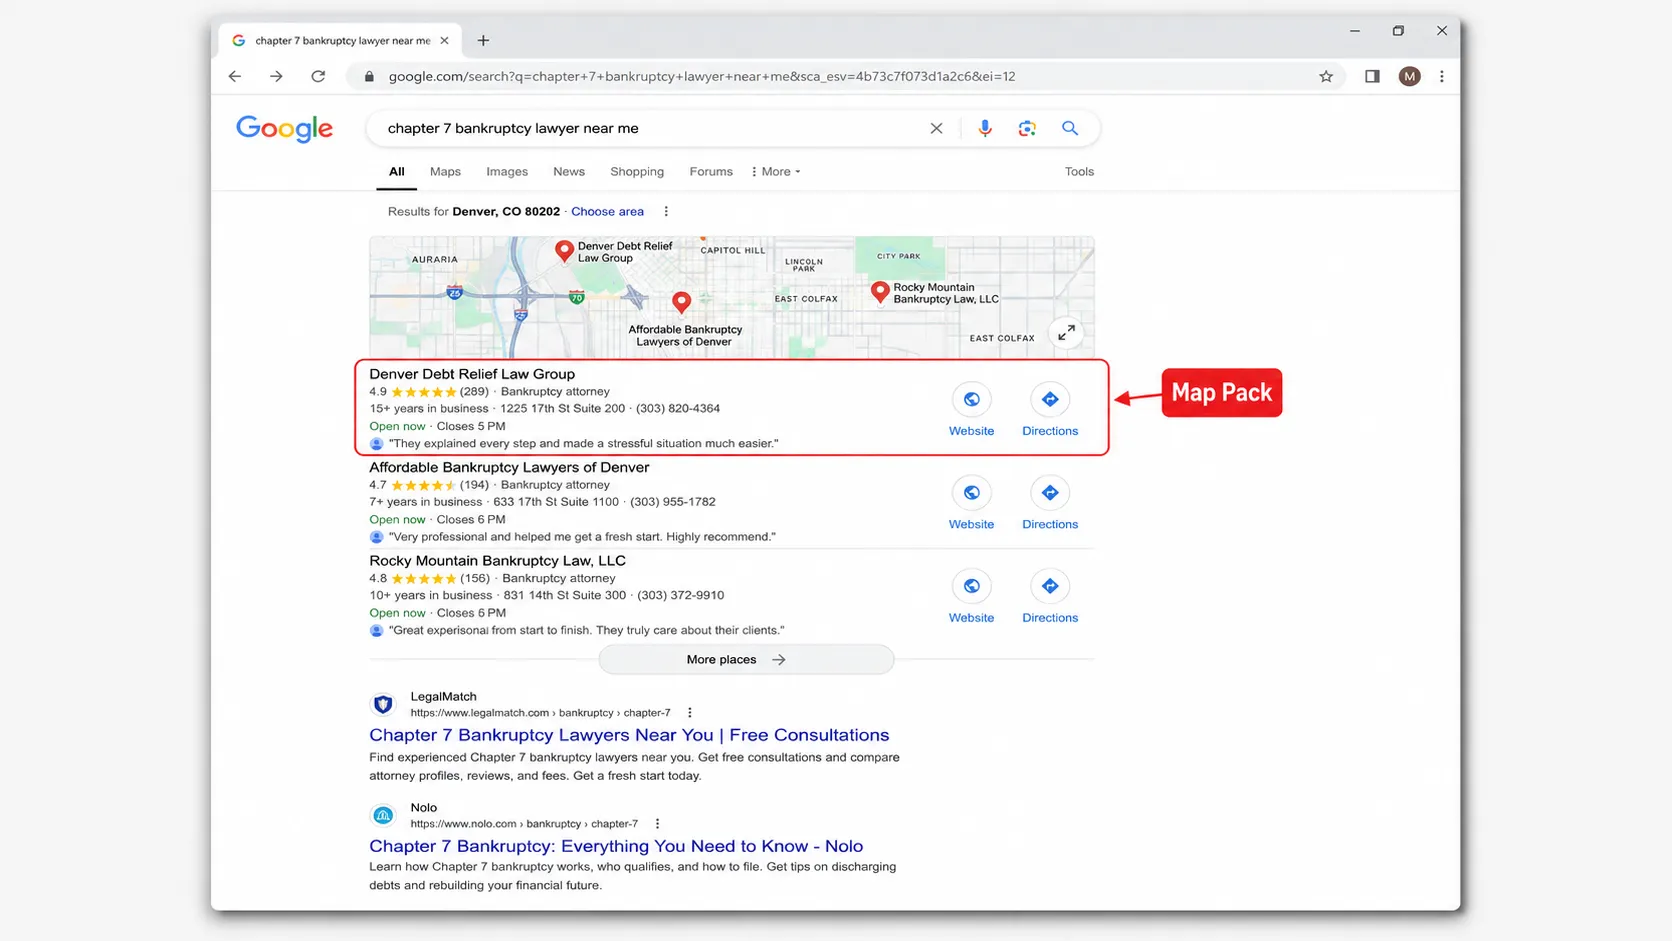This screenshot has width=1672, height=941.
Task: Open Website for Rocky Mountain Bankruptcy Law
Action: [971, 597]
